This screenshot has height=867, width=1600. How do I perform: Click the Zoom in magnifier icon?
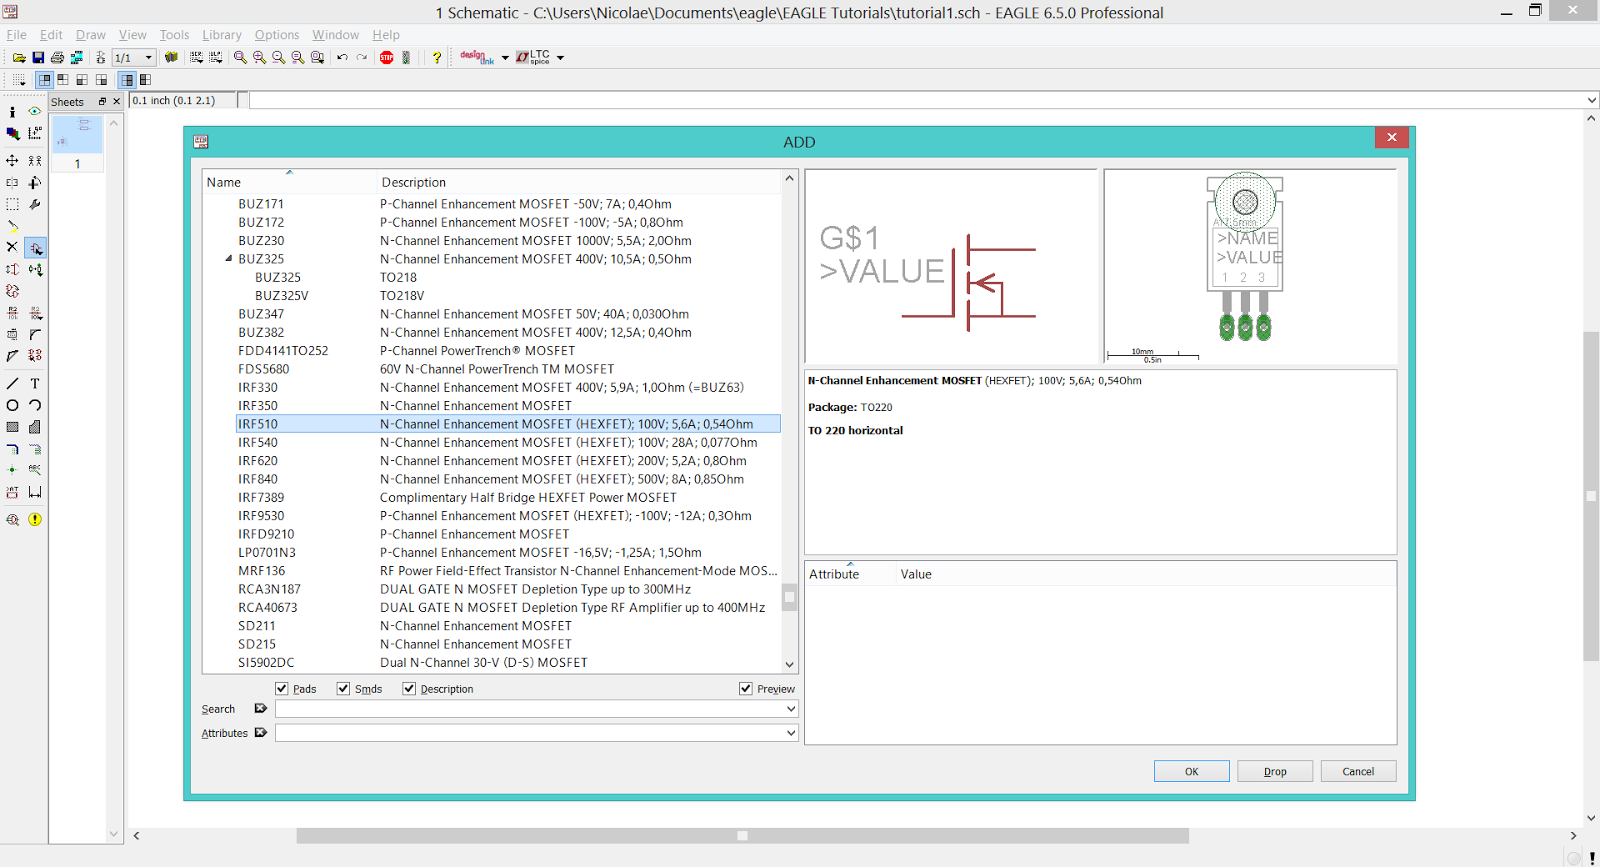pyautogui.click(x=259, y=58)
